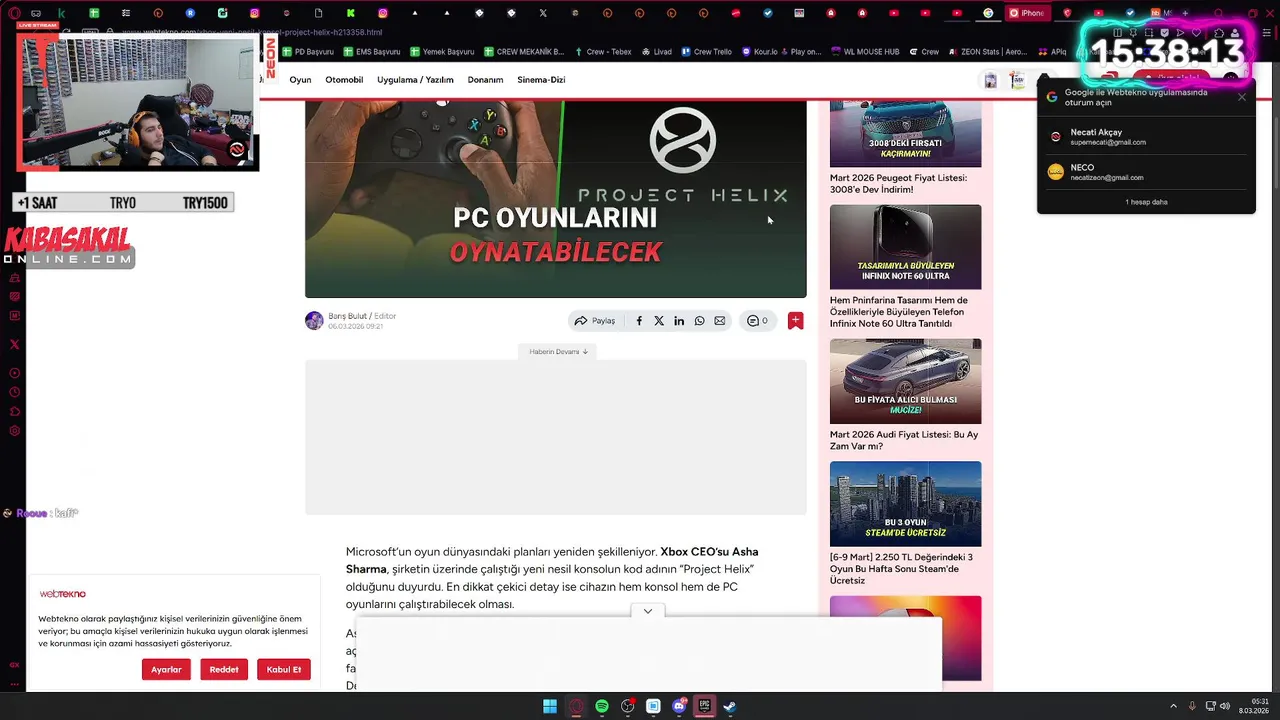Screen dimensions: 1280x720
Task: Open Settings gear in Opera sidebar
Action: pos(14,431)
